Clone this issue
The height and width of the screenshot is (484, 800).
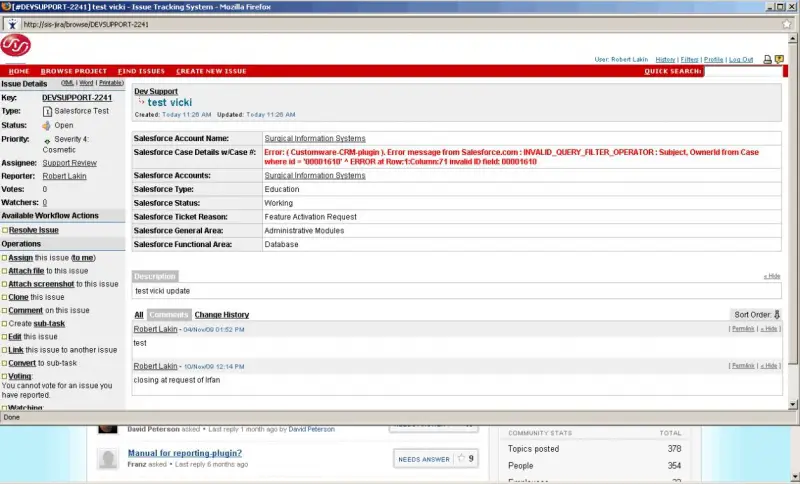click(x=18, y=297)
